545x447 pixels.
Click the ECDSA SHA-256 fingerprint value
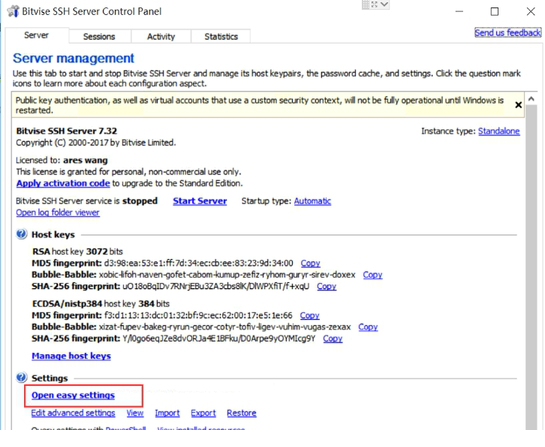pyautogui.click(x=219, y=338)
